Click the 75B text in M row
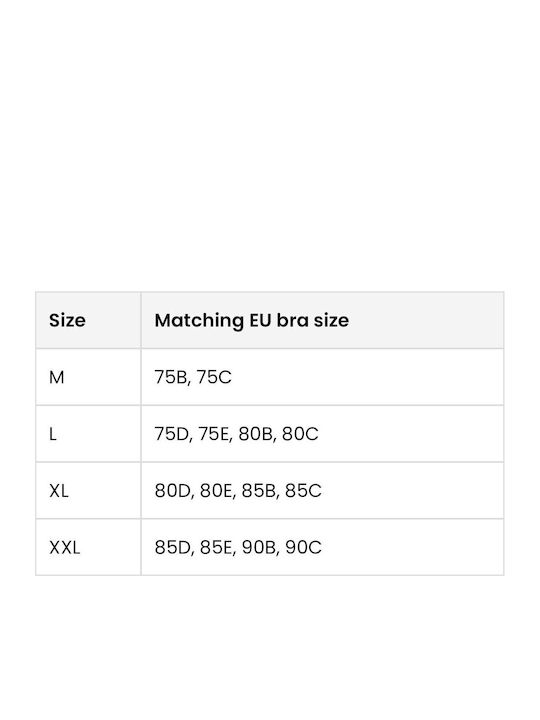 pos(171,377)
